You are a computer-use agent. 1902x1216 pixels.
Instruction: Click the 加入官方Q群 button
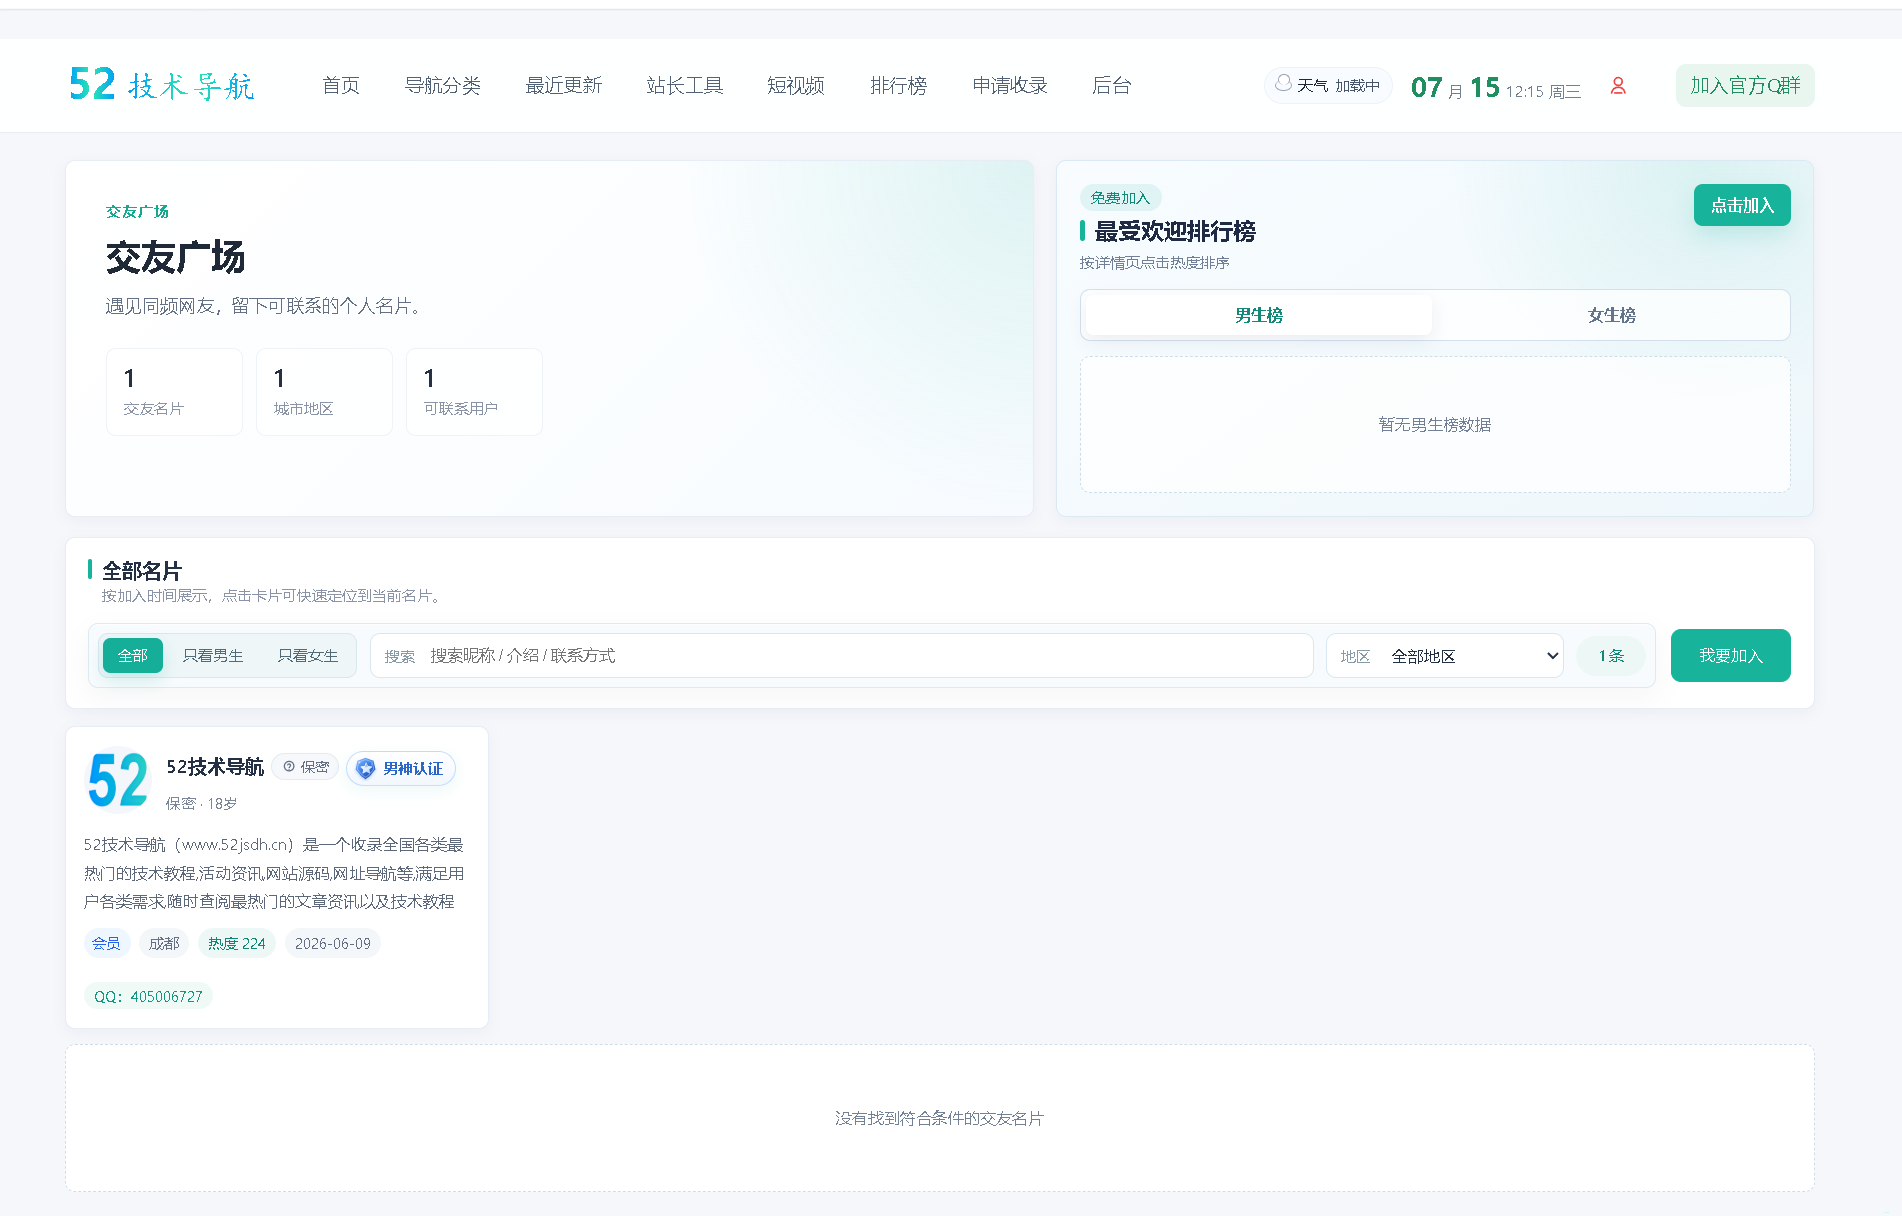pyautogui.click(x=1745, y=86)
